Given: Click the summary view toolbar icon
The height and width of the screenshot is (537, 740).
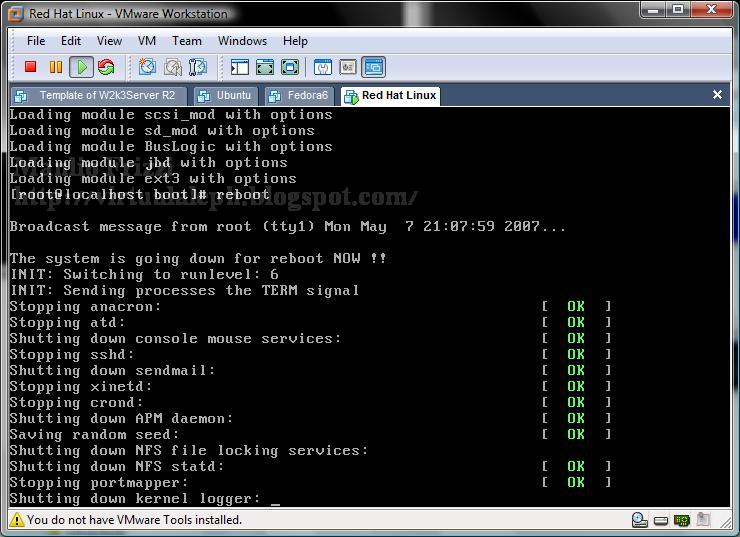Looking at the screenshot, I should pyautogui.click(x=323, y=67).
